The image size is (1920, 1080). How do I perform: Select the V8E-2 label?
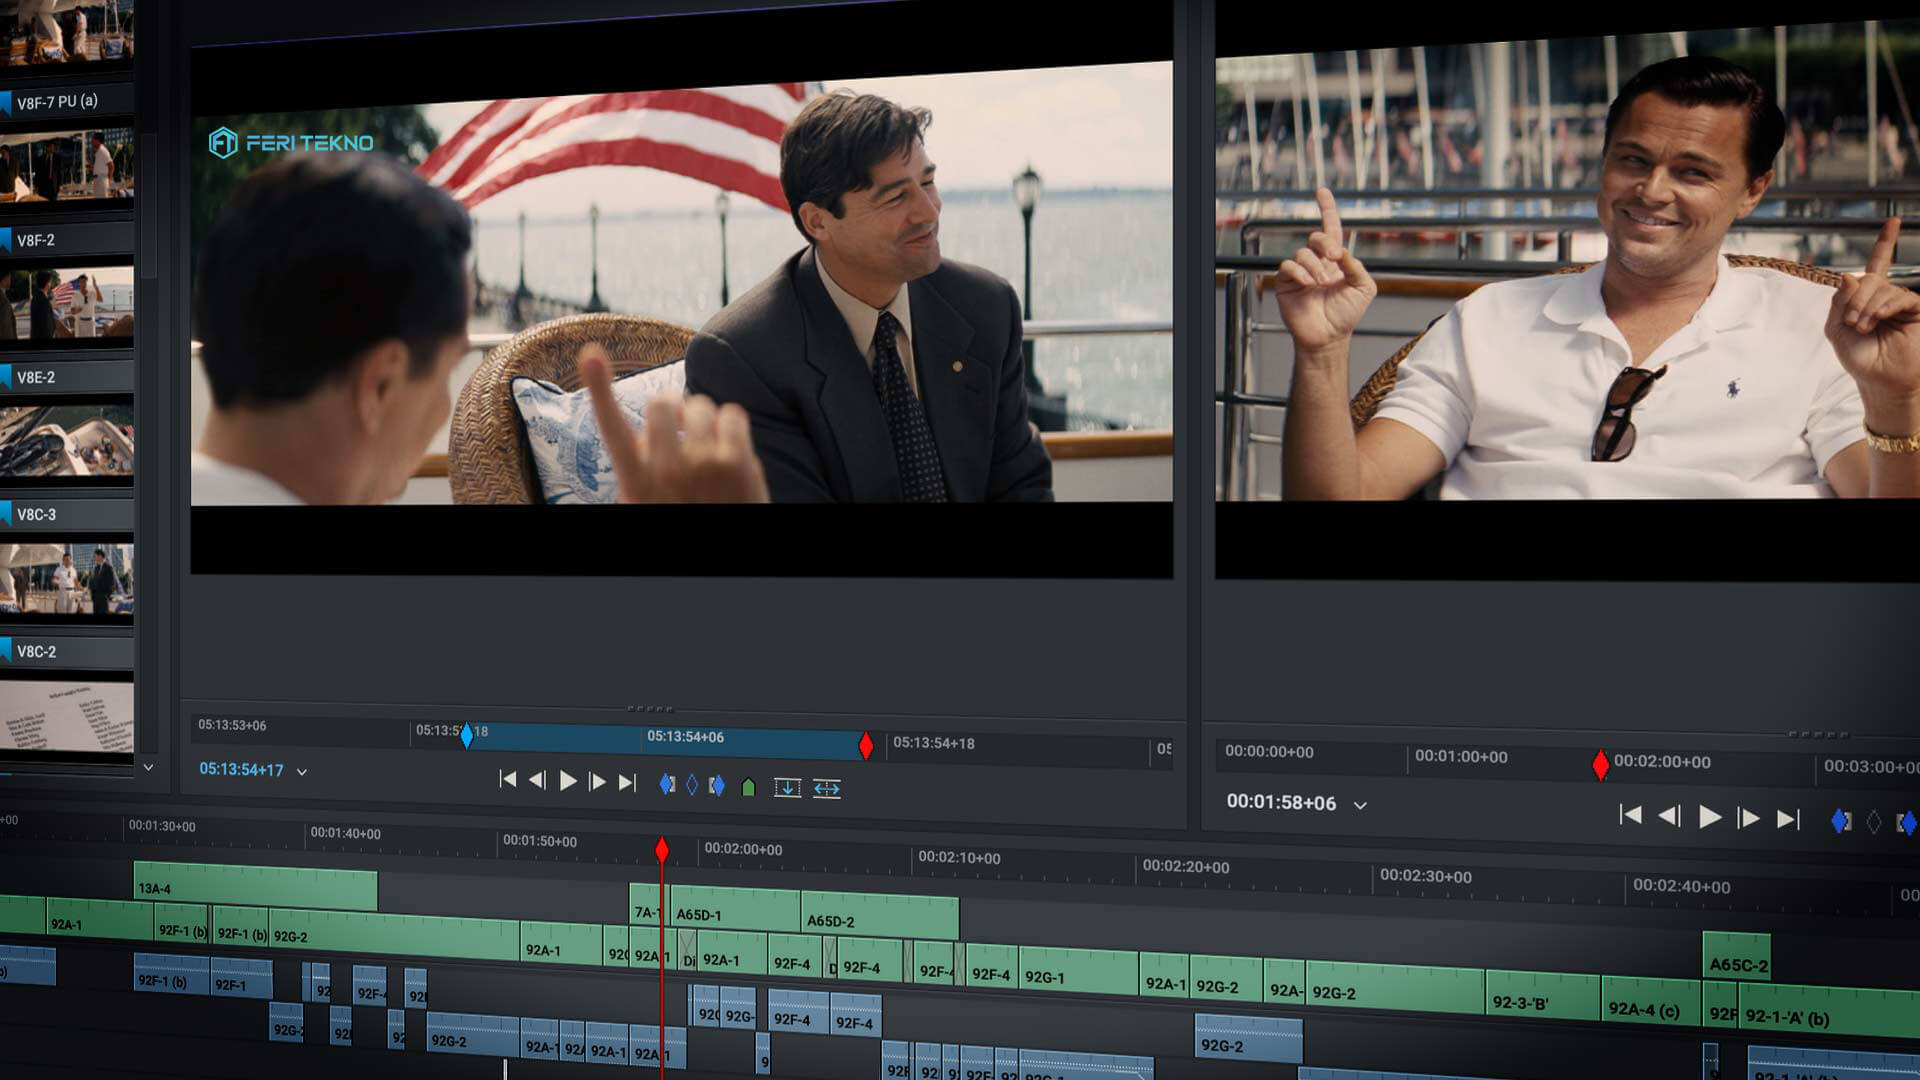pos(36,377)
